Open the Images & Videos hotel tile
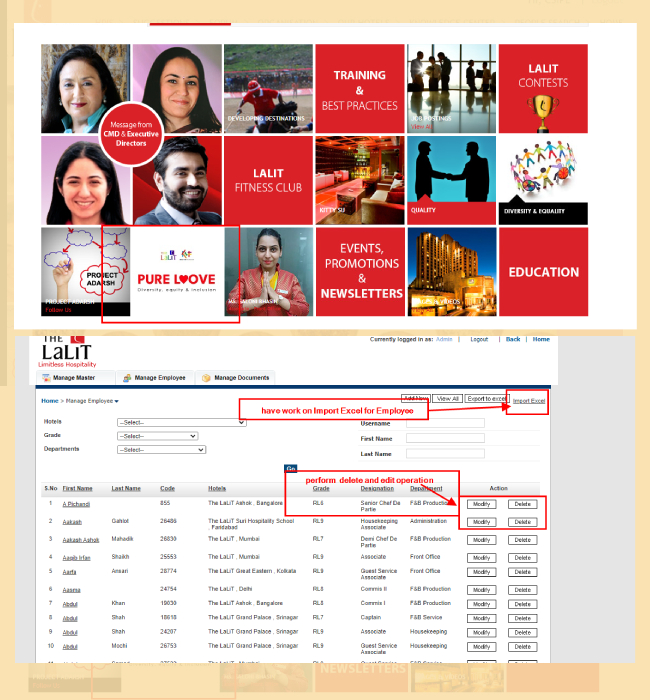The image size is (650, 700). coord(452,272)
